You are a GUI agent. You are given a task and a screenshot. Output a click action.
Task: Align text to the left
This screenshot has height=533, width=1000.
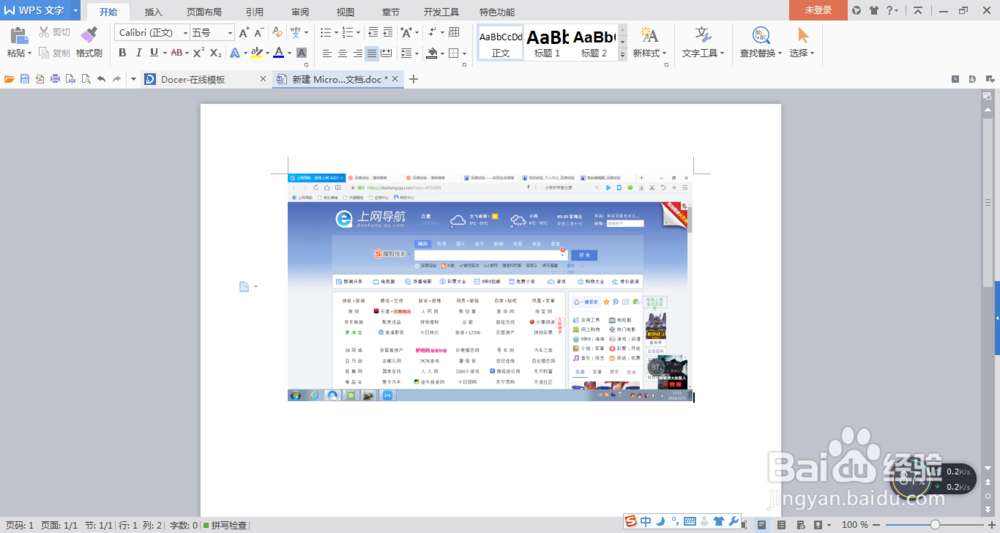pyautogui.click(x=327, y=54)
